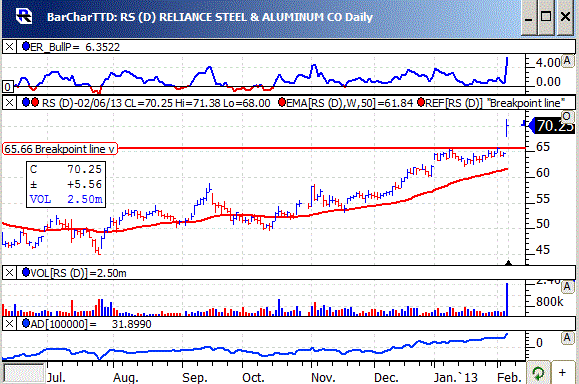This screenshot has width=579, height=384.
Task: Click ER_BullP= 6.3522 label
Action: pos(75,47)
